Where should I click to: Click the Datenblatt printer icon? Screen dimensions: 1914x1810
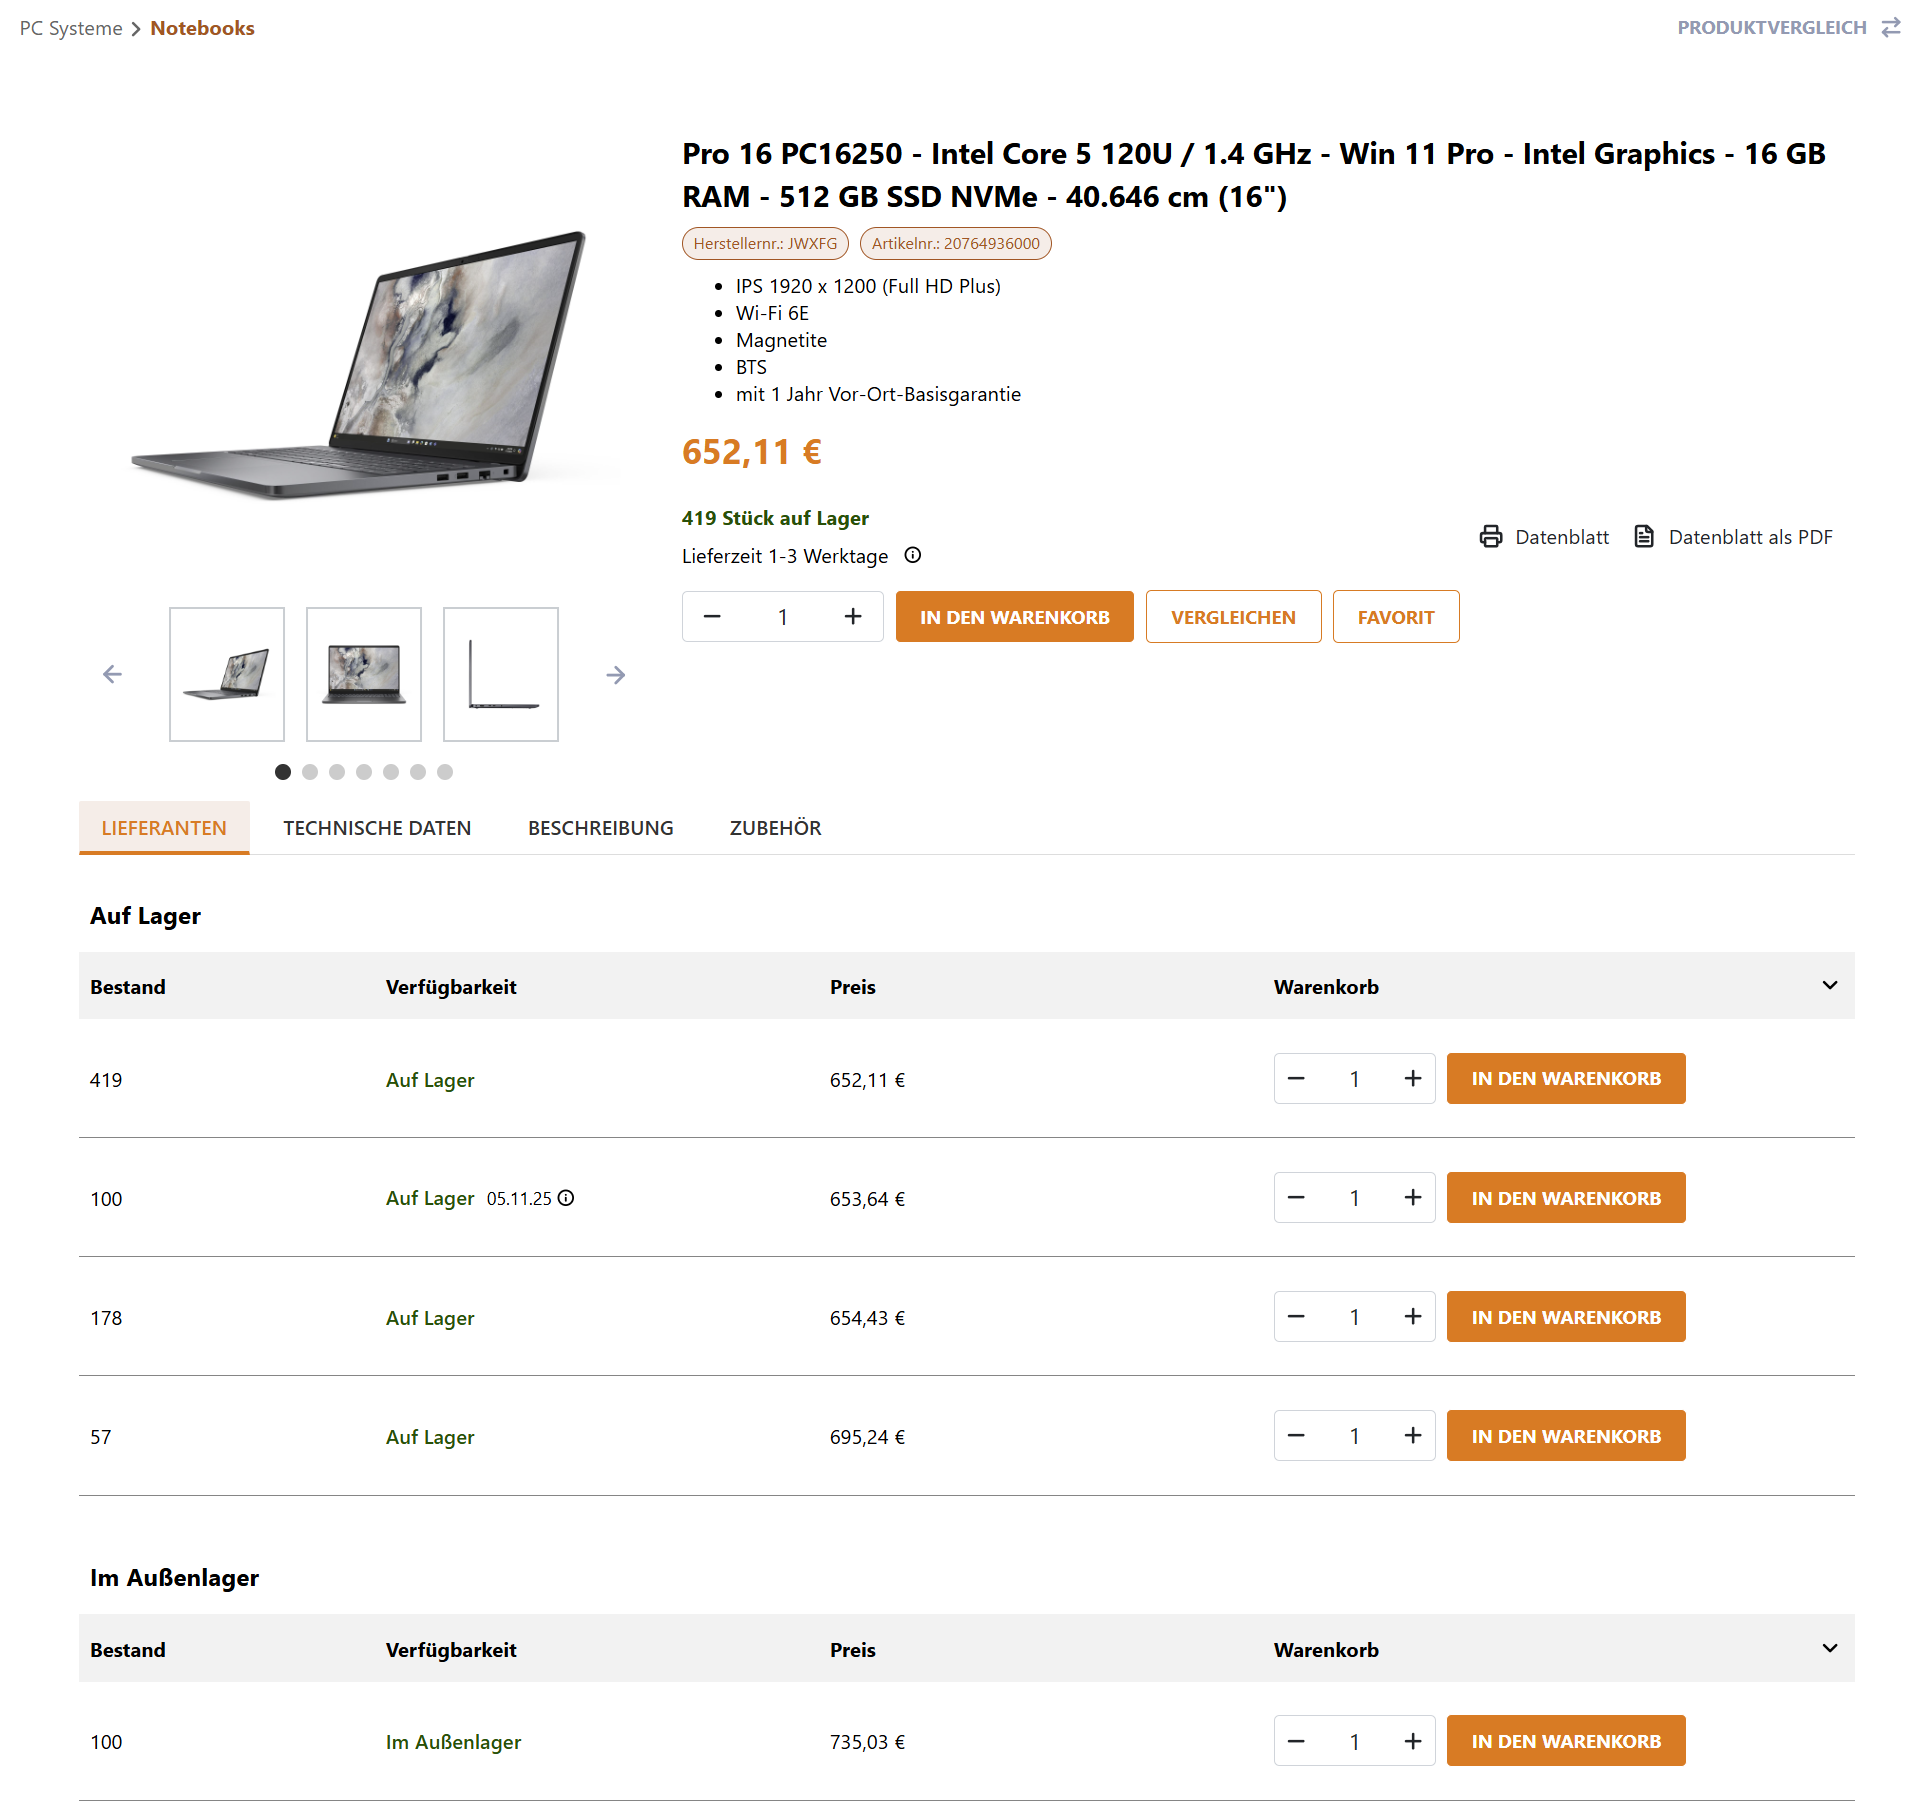pyautogui.click(x=1490, y=537)
